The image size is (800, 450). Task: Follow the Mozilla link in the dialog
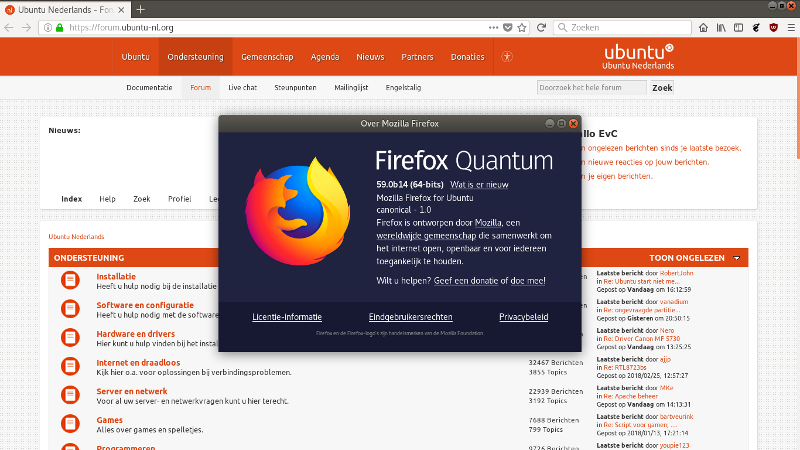tap(488, 223)
